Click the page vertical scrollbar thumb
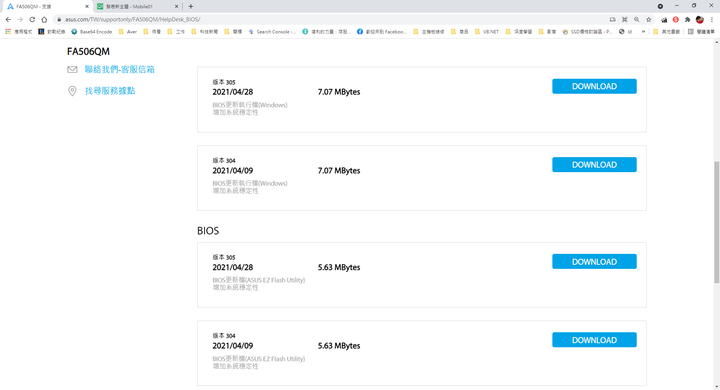The width and height of the screenshot is (720, 390). point(716,222)
